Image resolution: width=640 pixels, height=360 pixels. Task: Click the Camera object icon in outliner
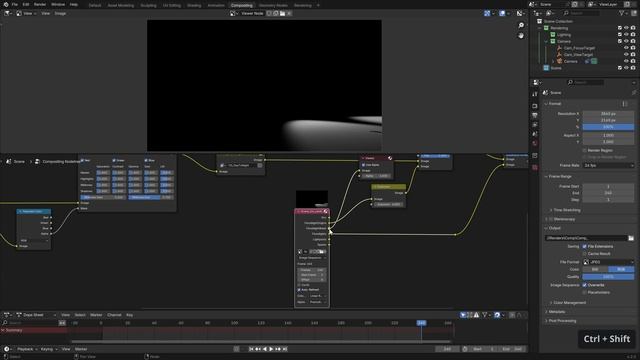click(560, 61)
